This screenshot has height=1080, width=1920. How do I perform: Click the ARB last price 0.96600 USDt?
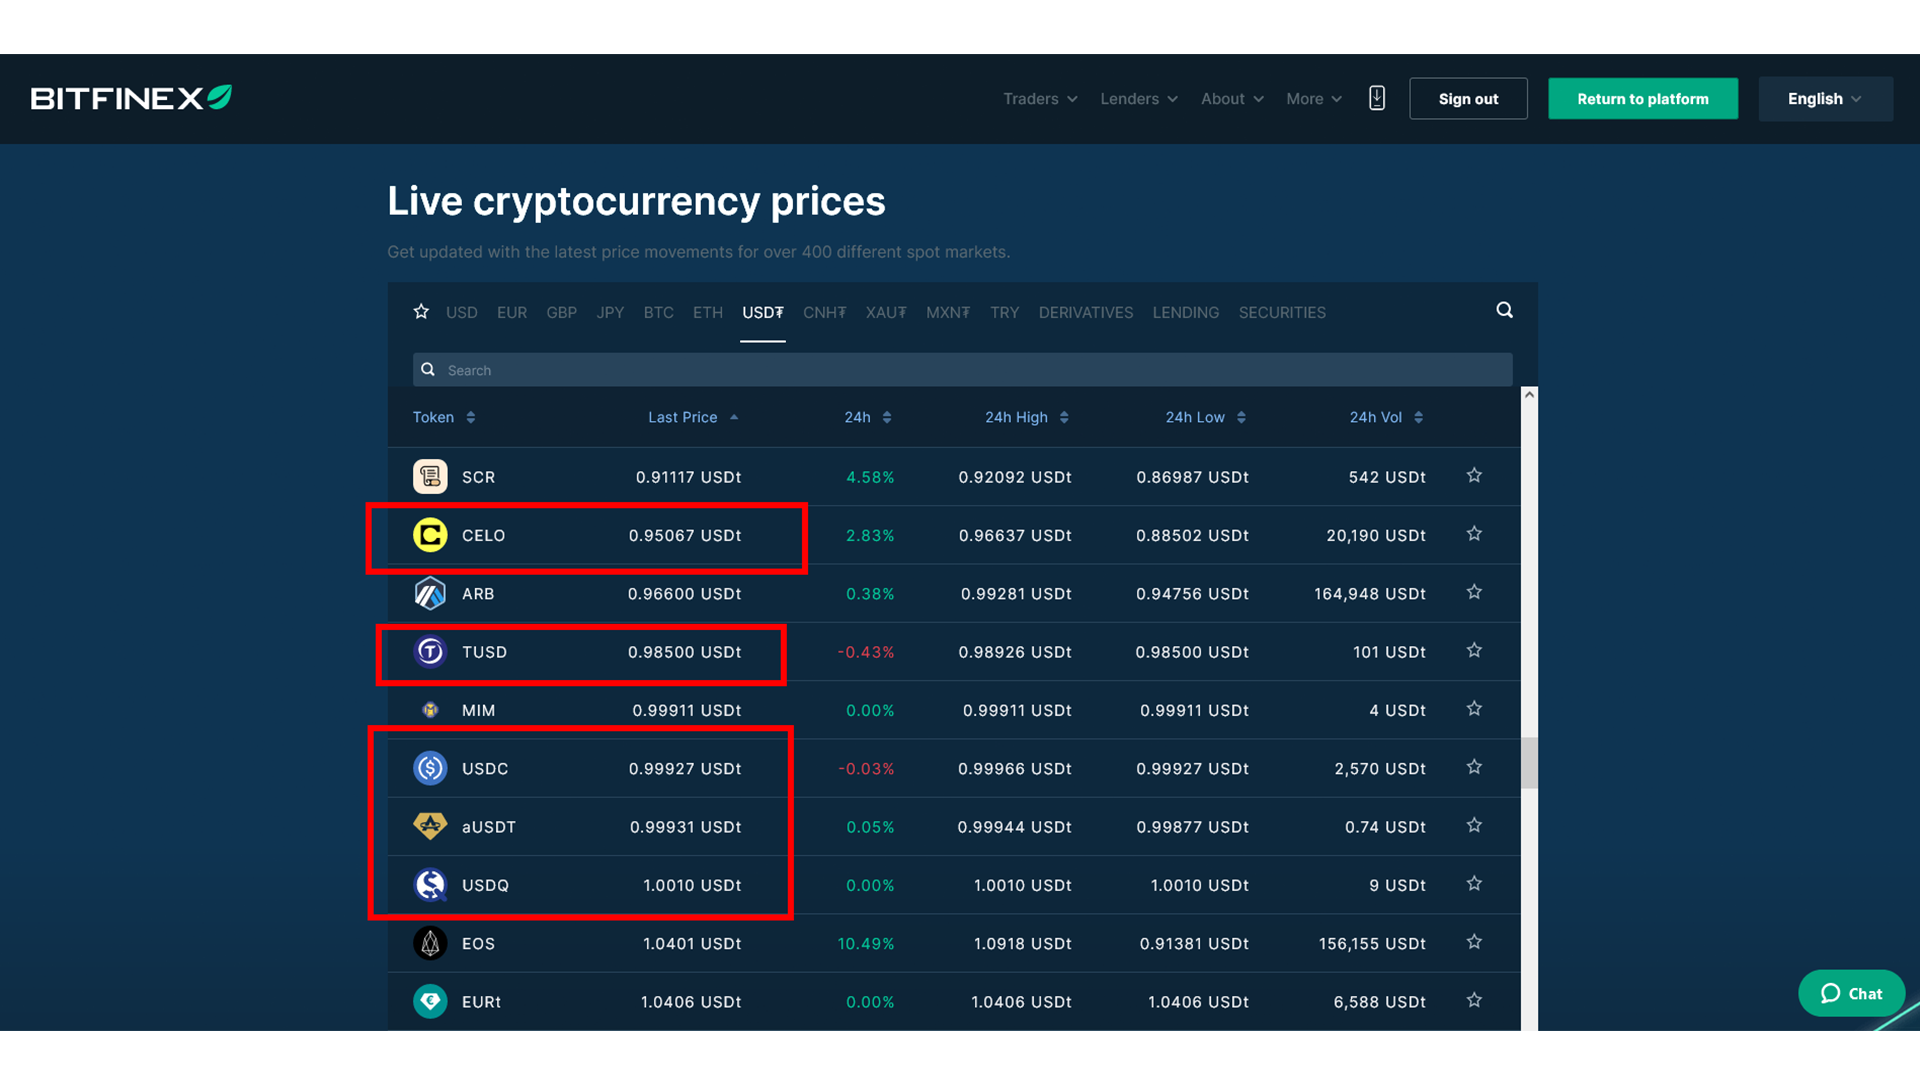(684, 594)
